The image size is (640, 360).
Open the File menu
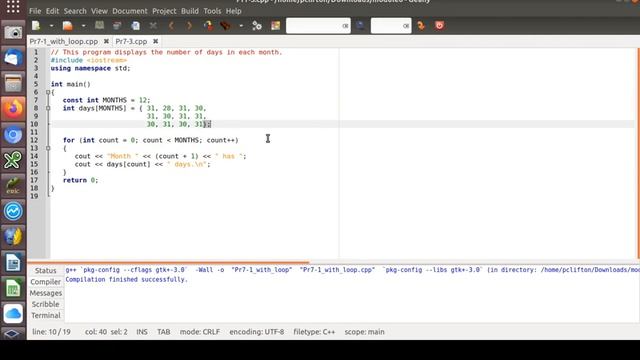pyautogui.click(x=35, y=11)
